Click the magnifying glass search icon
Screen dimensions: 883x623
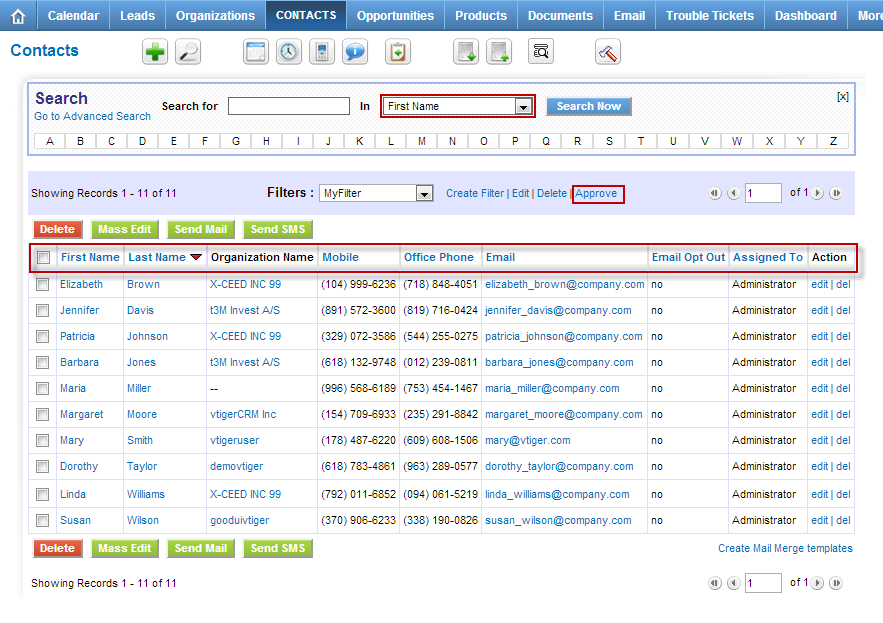tap(188, 53)
